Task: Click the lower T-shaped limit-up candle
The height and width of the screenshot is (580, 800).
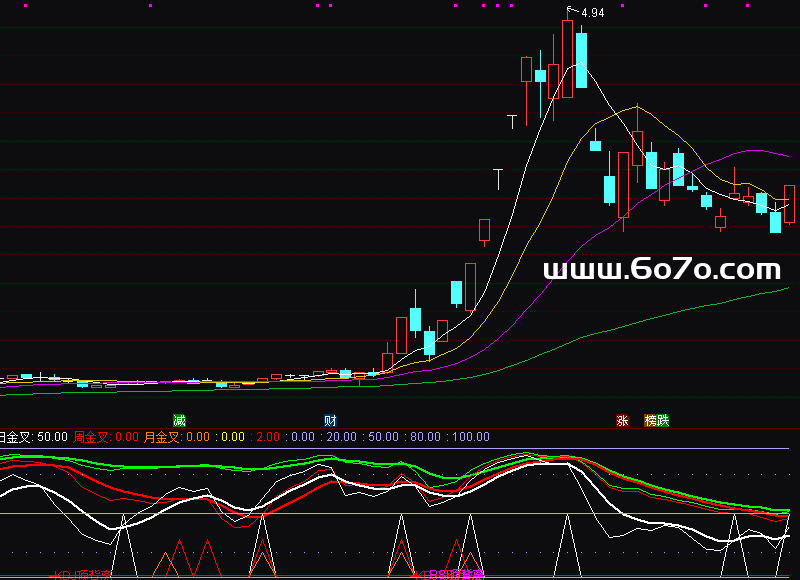Action: coord(498,179)
